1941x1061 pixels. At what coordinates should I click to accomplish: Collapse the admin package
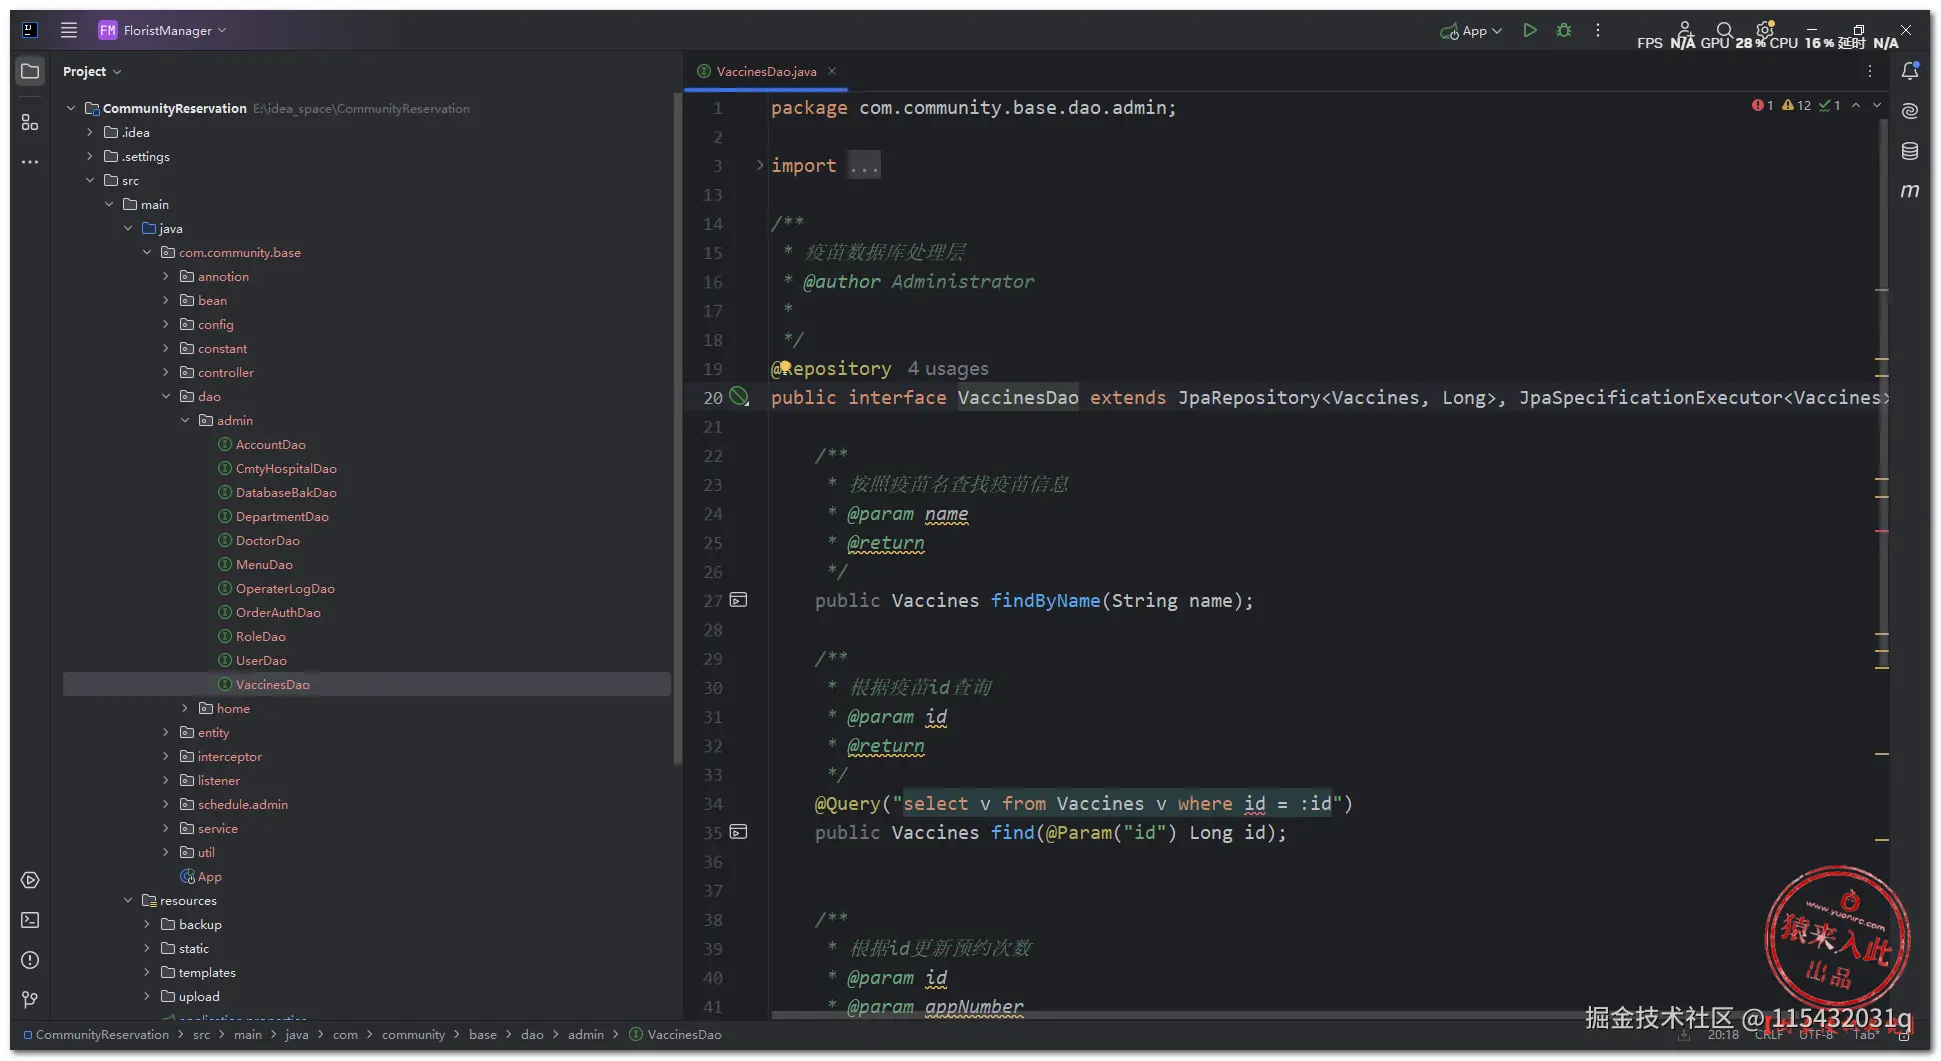pyautogui.click(x=185, y=420)
